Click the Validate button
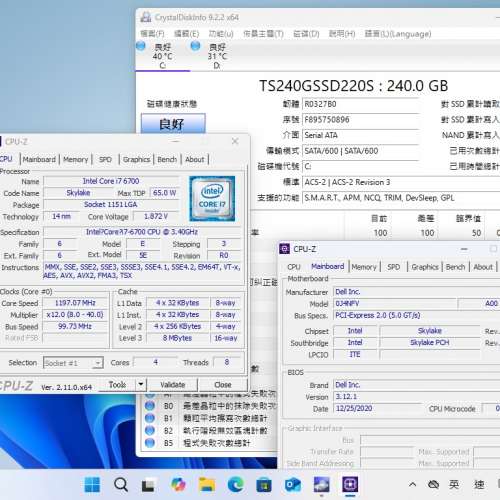This screenshot has width=500, height=500. point(172,385)
